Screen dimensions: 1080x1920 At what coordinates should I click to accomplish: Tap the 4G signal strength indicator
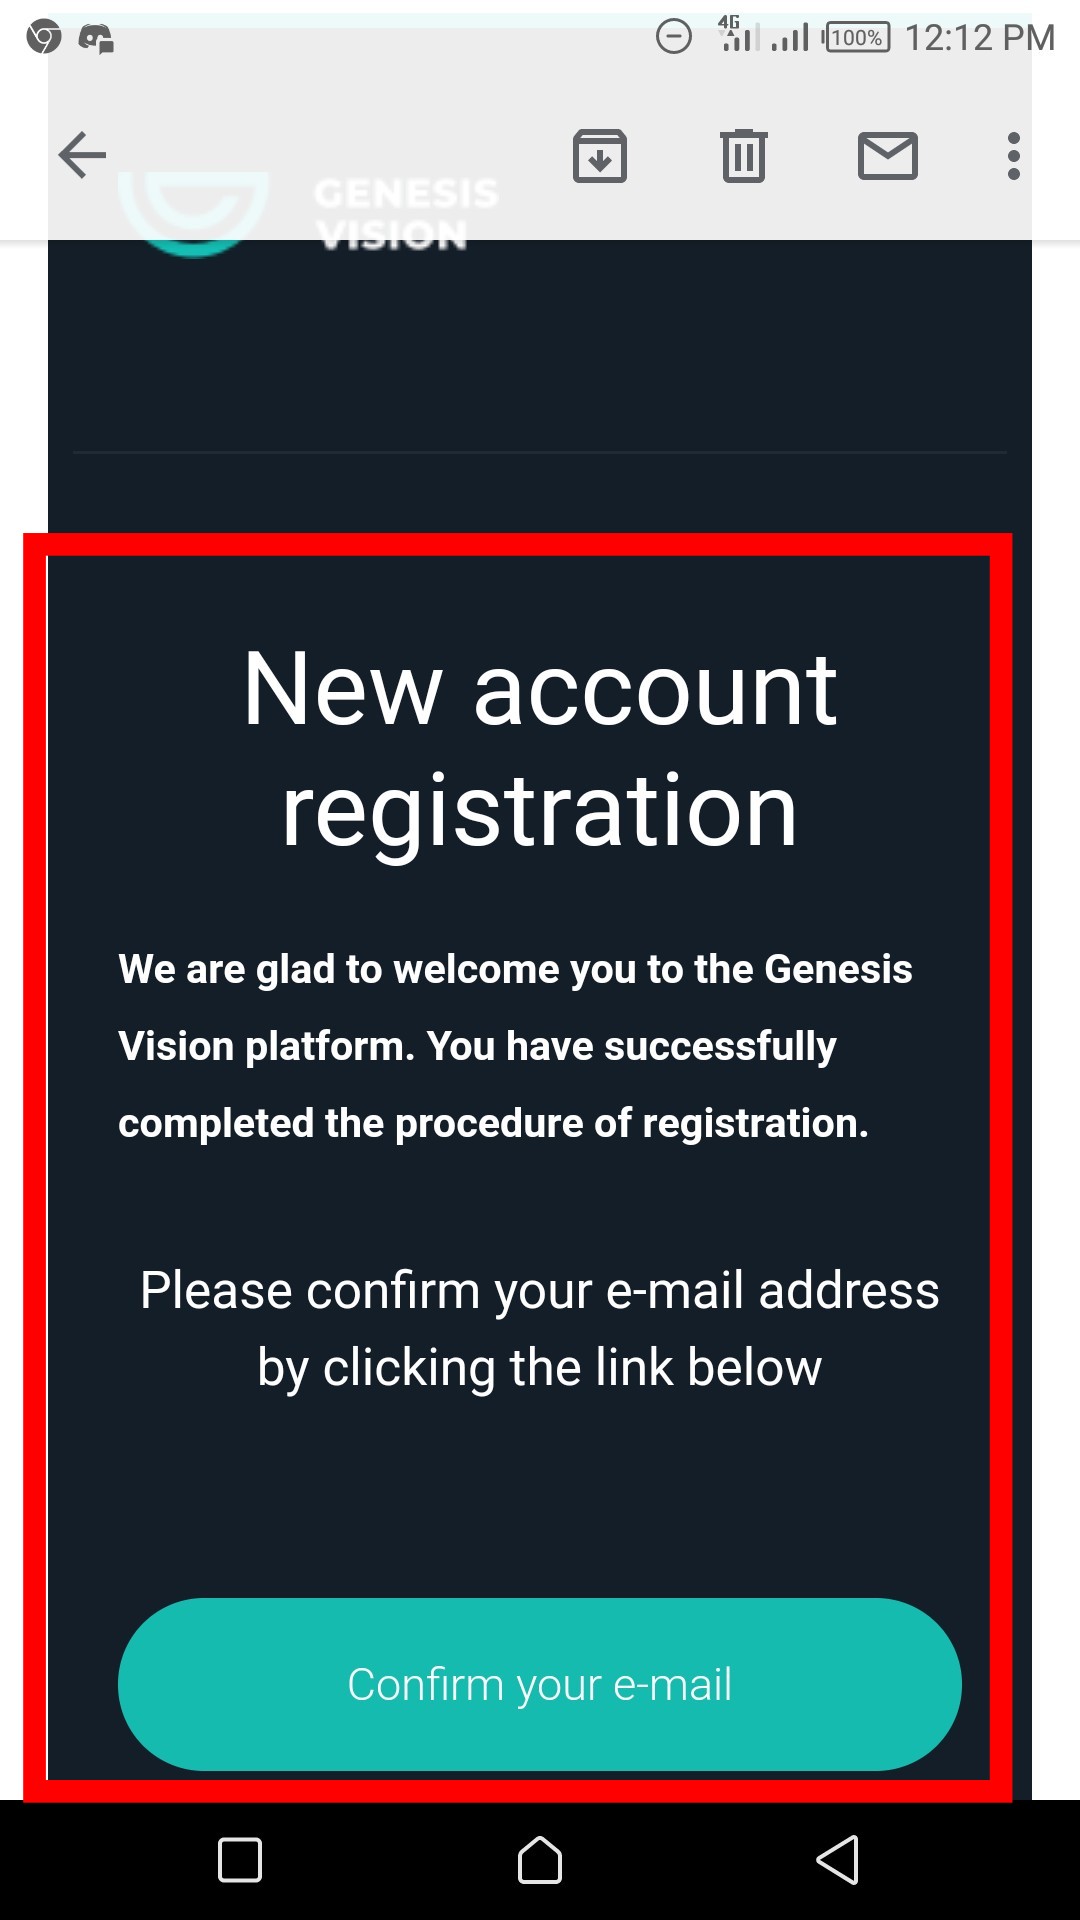(738, 34)
